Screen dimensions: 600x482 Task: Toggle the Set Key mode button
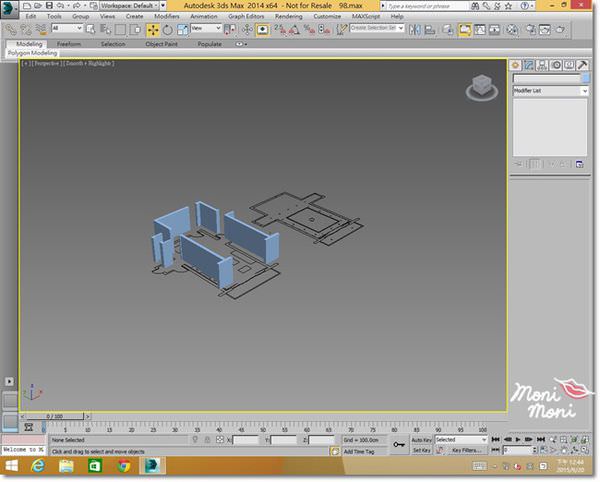421,450
